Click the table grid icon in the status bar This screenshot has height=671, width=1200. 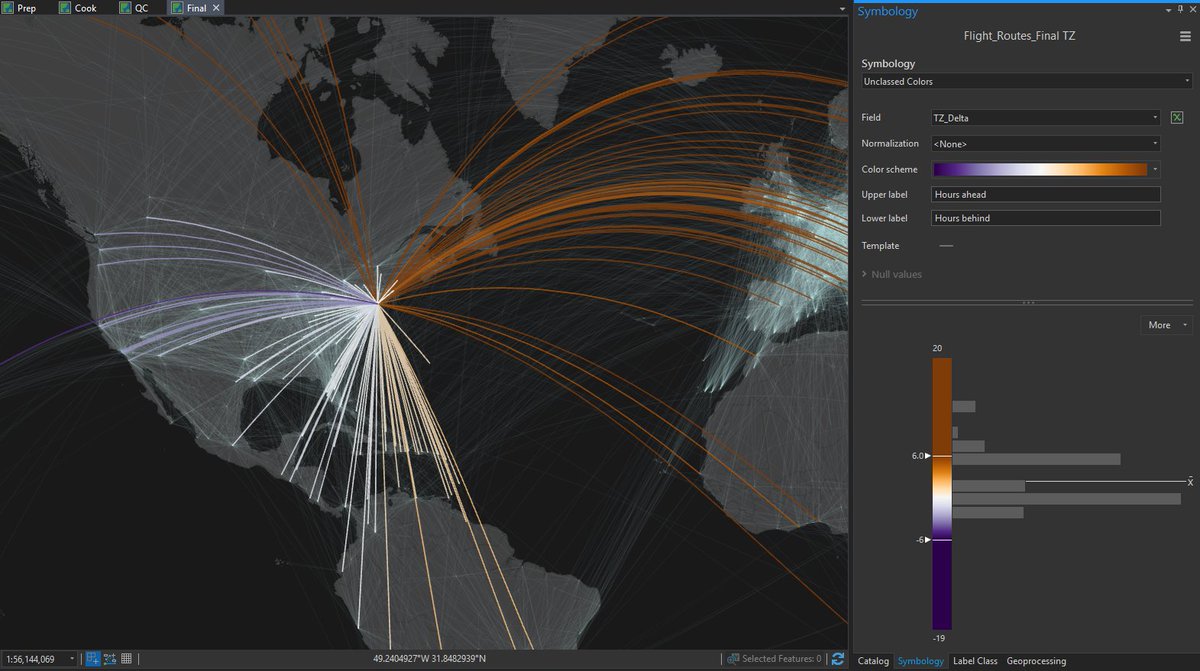coord(126,658)
